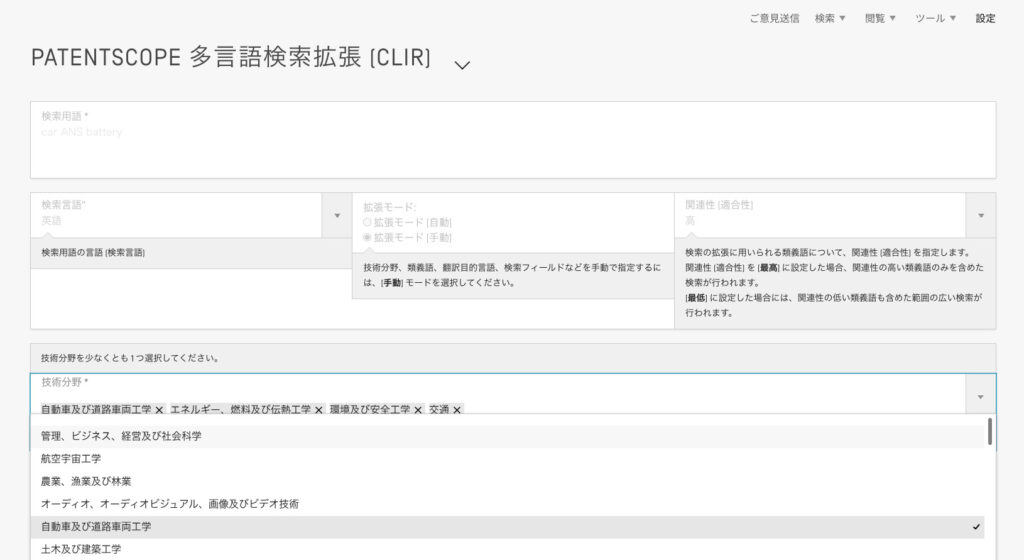Select 拡張モード [手動] radio button

pyautogui.click(x=367, y=237)
